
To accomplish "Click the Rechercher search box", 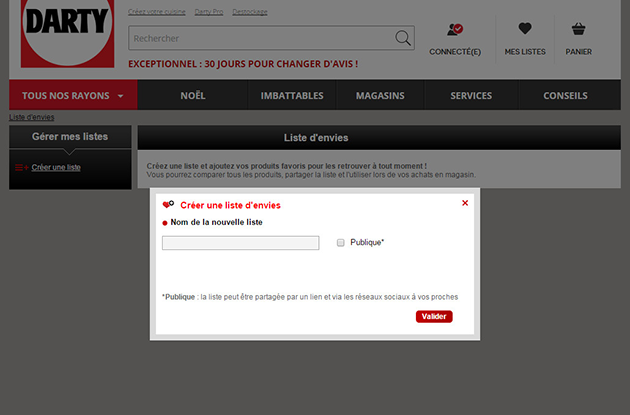I will (260, 38).
